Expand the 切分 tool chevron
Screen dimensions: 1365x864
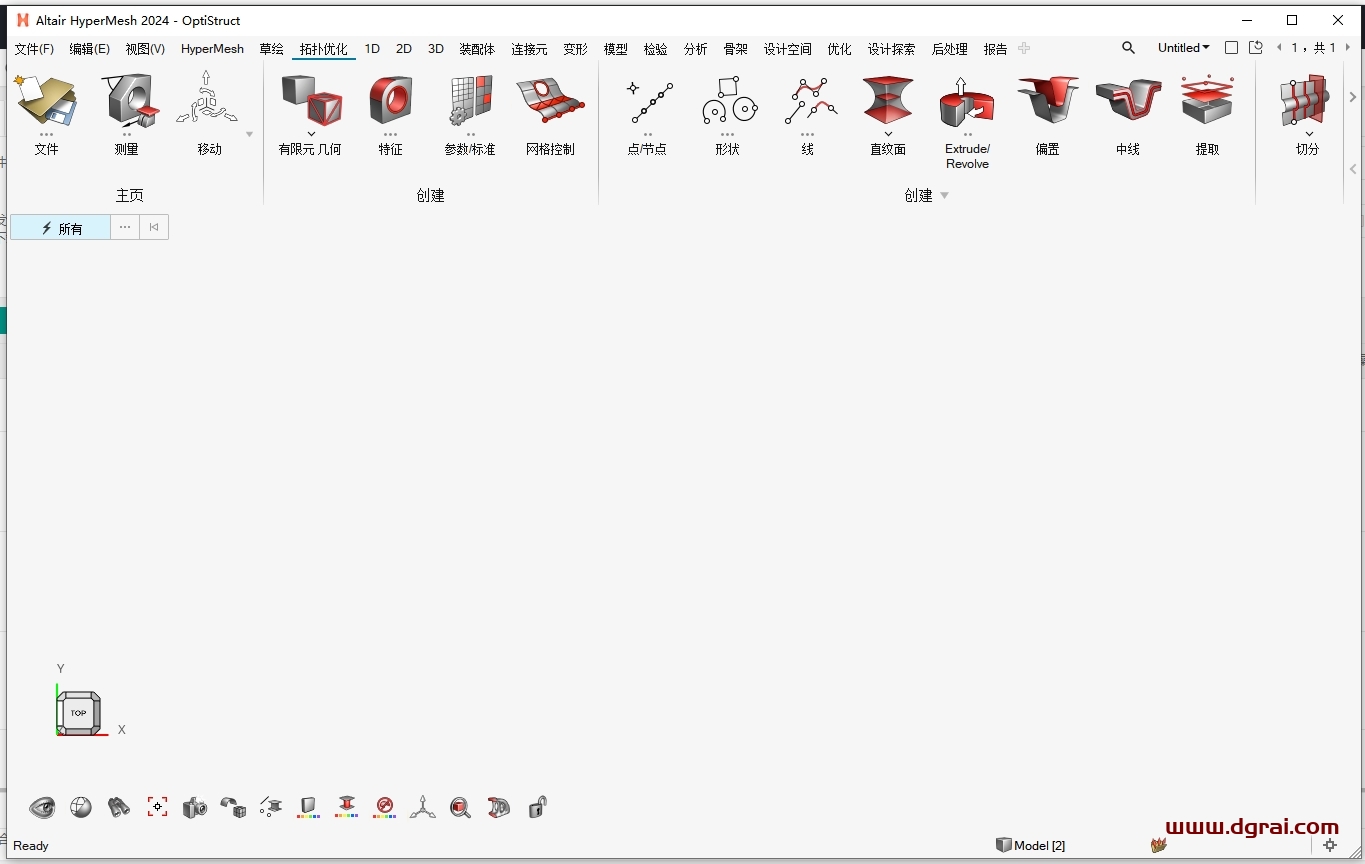pos(1309,134)
